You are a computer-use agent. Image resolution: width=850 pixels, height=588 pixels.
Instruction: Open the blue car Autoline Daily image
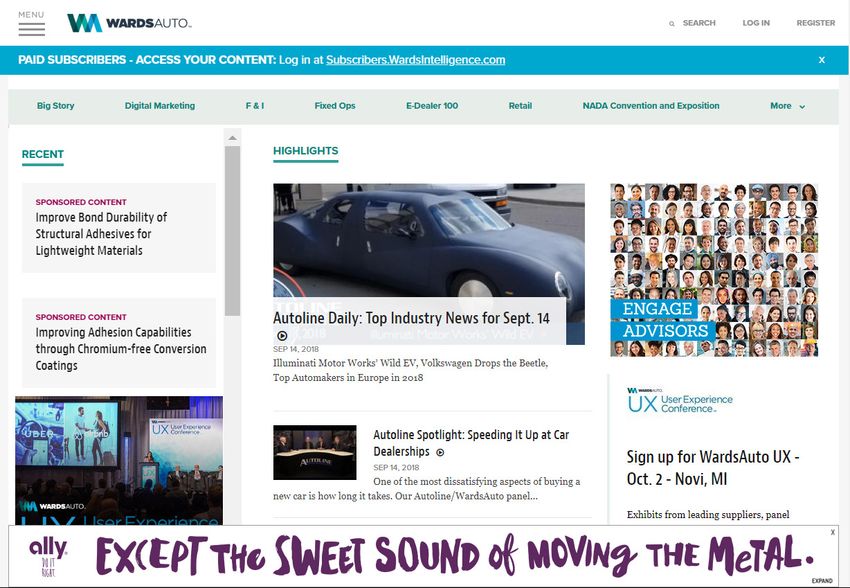pyautogui.click(x=429, y=241)
